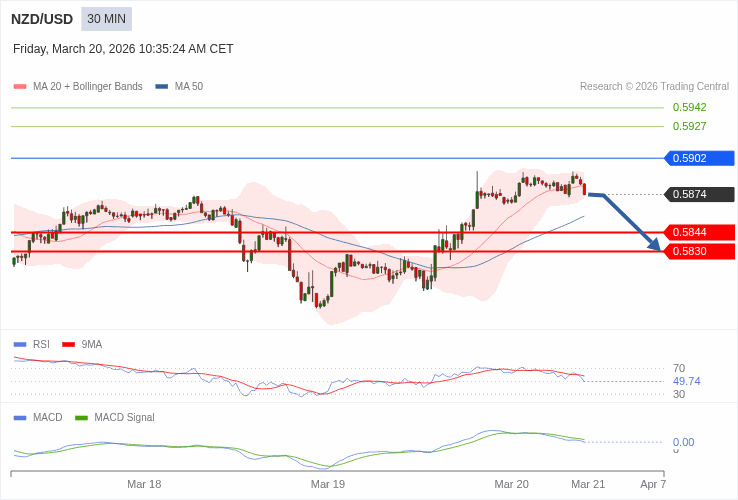Click the Mar 19 date axis label
Screen dimensions: 738x500
[328, 484]
